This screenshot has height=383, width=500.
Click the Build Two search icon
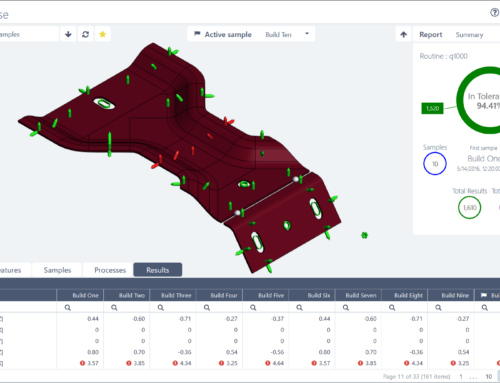coord(114,308)
